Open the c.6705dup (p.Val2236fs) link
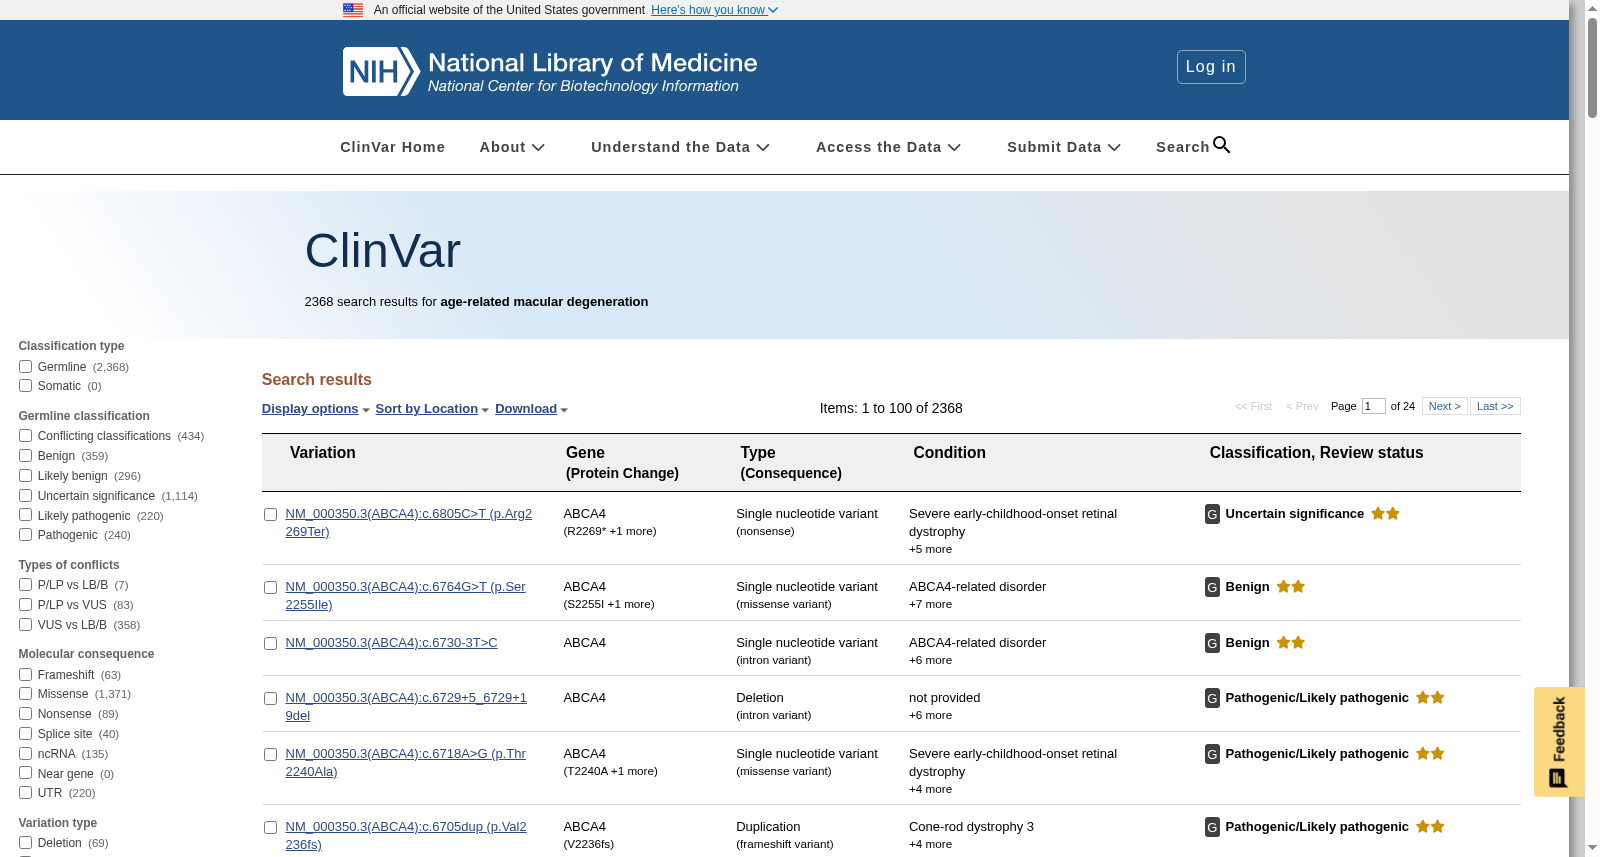The height and width of the screenshot is (857, 1600). [x=405, y=836]
